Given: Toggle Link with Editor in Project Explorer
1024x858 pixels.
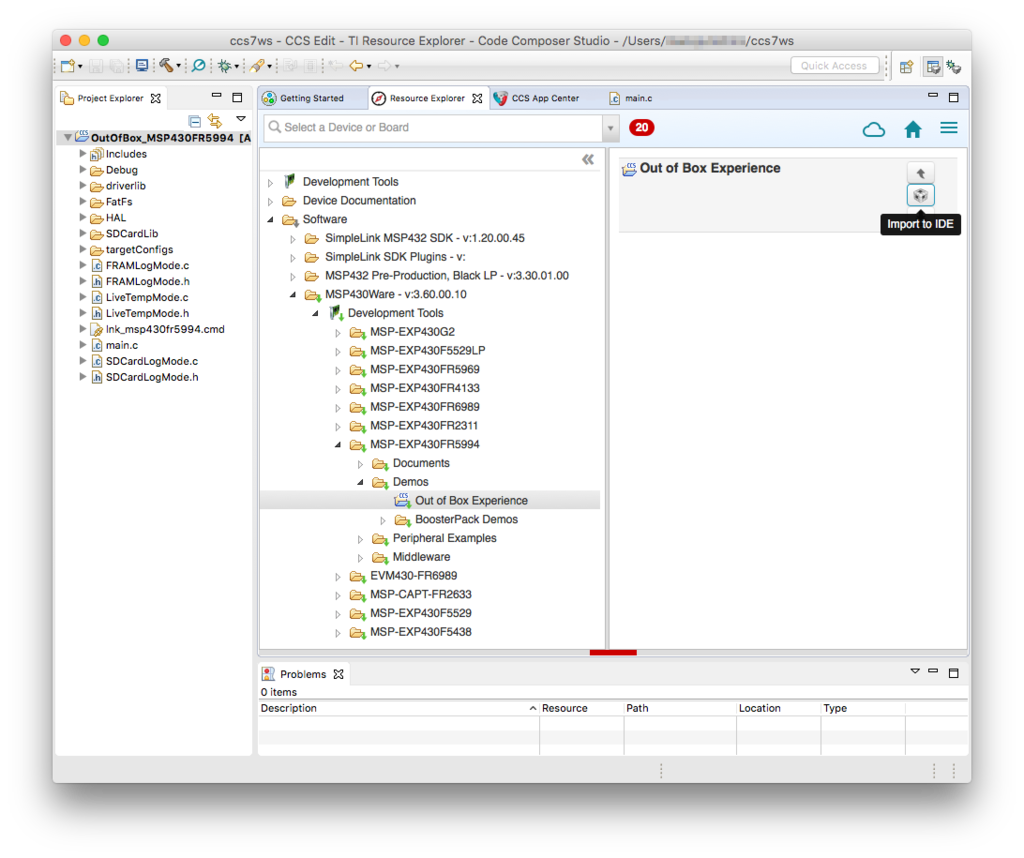Looking at the screenshot, I should tap(215, 120).
